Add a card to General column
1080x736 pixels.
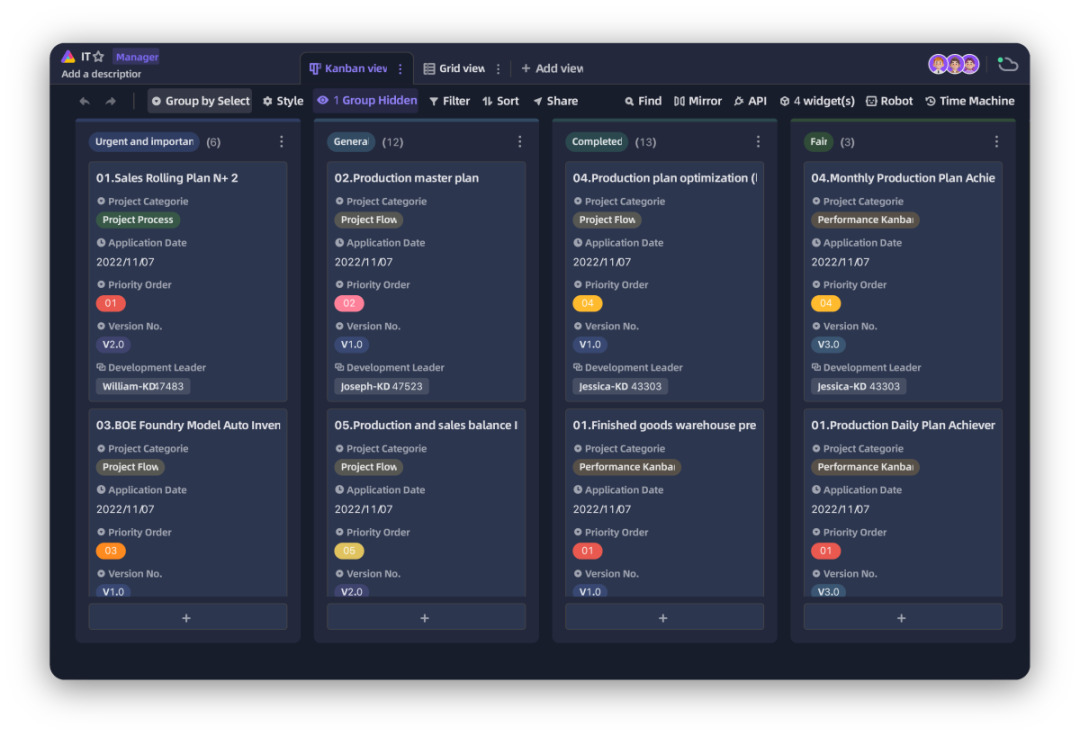click(x=426, y=618)
